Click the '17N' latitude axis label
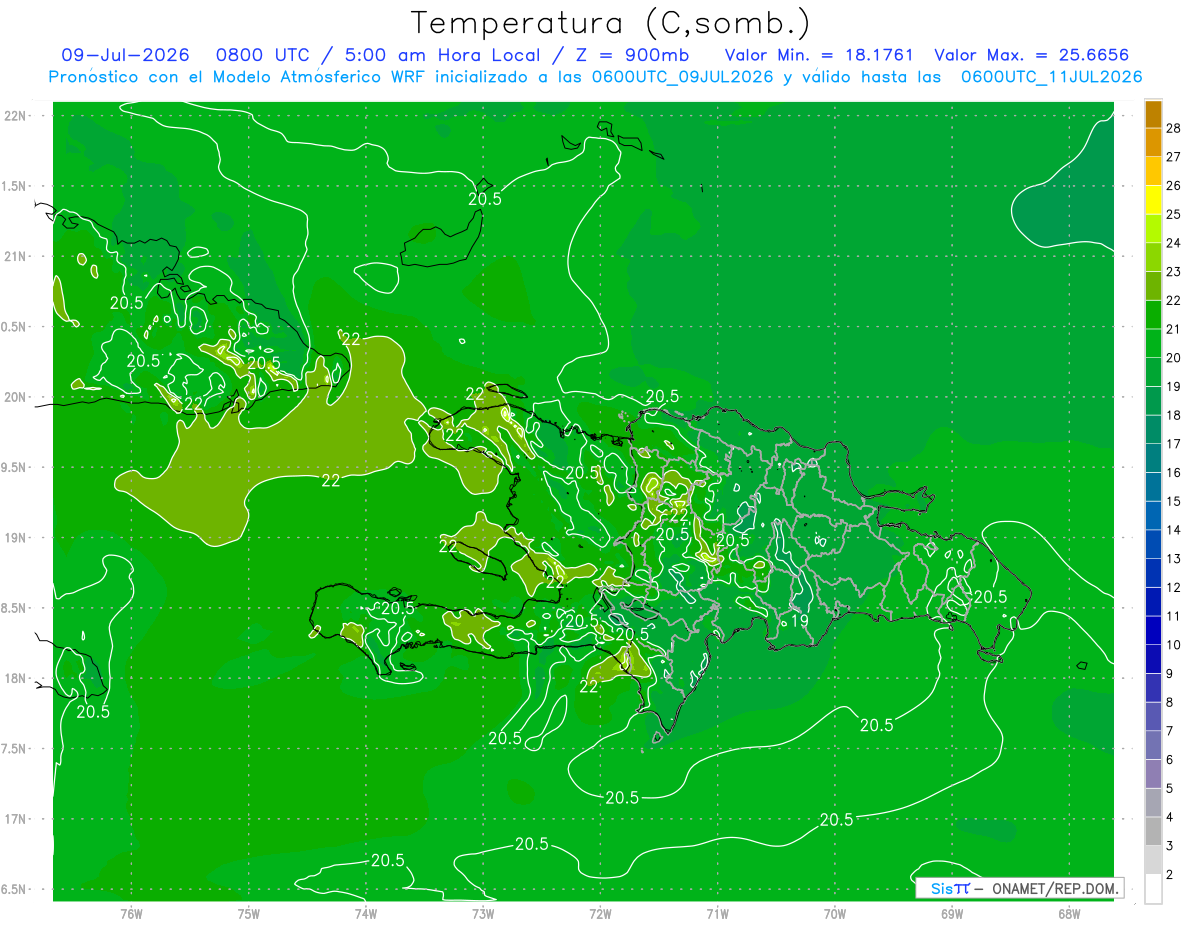The image size is (1200, 927). 16,819
